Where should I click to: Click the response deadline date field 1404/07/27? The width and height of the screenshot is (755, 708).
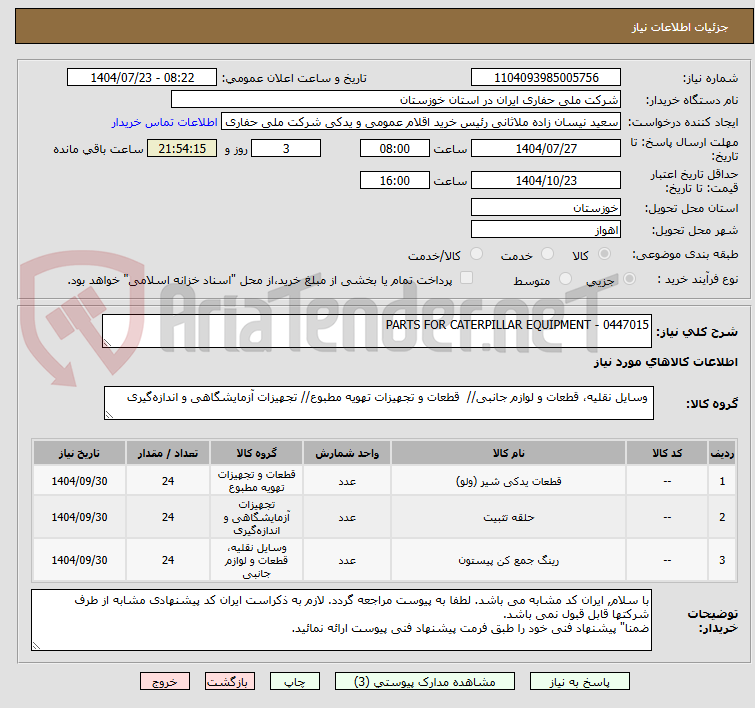pyautogui.click(x=546, y=148)
